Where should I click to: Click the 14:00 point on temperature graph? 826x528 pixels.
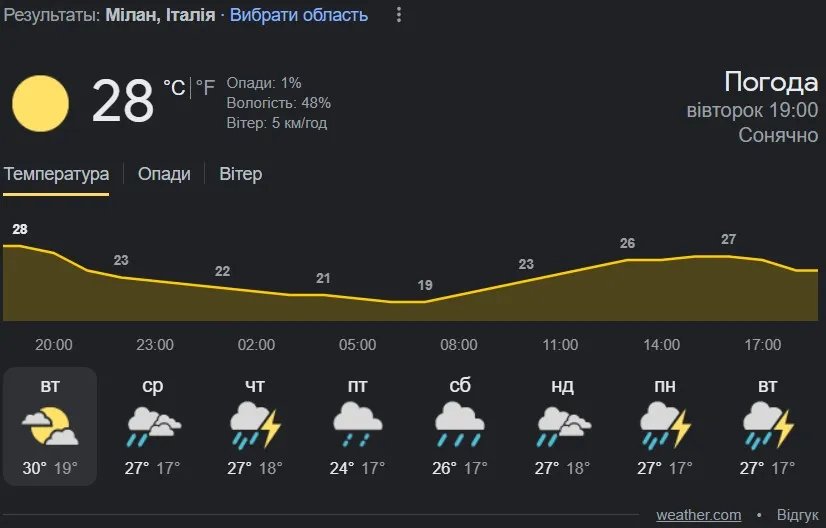point(661,260)
